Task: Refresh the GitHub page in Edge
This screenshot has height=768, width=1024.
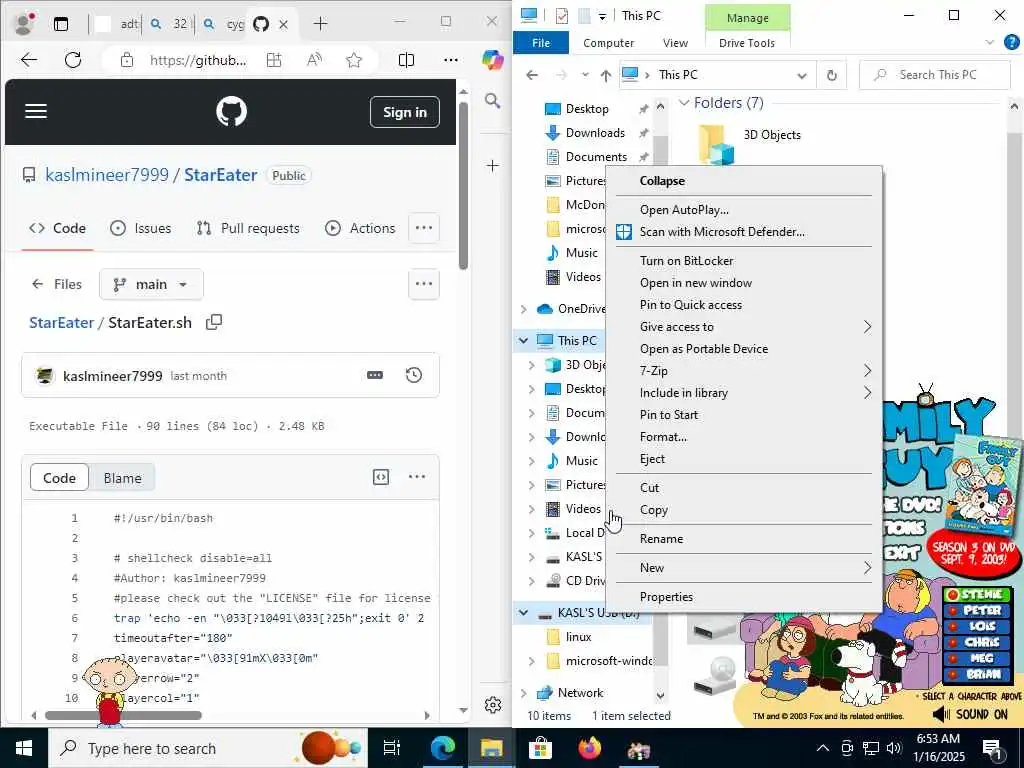Action: [x=73, y=60]
